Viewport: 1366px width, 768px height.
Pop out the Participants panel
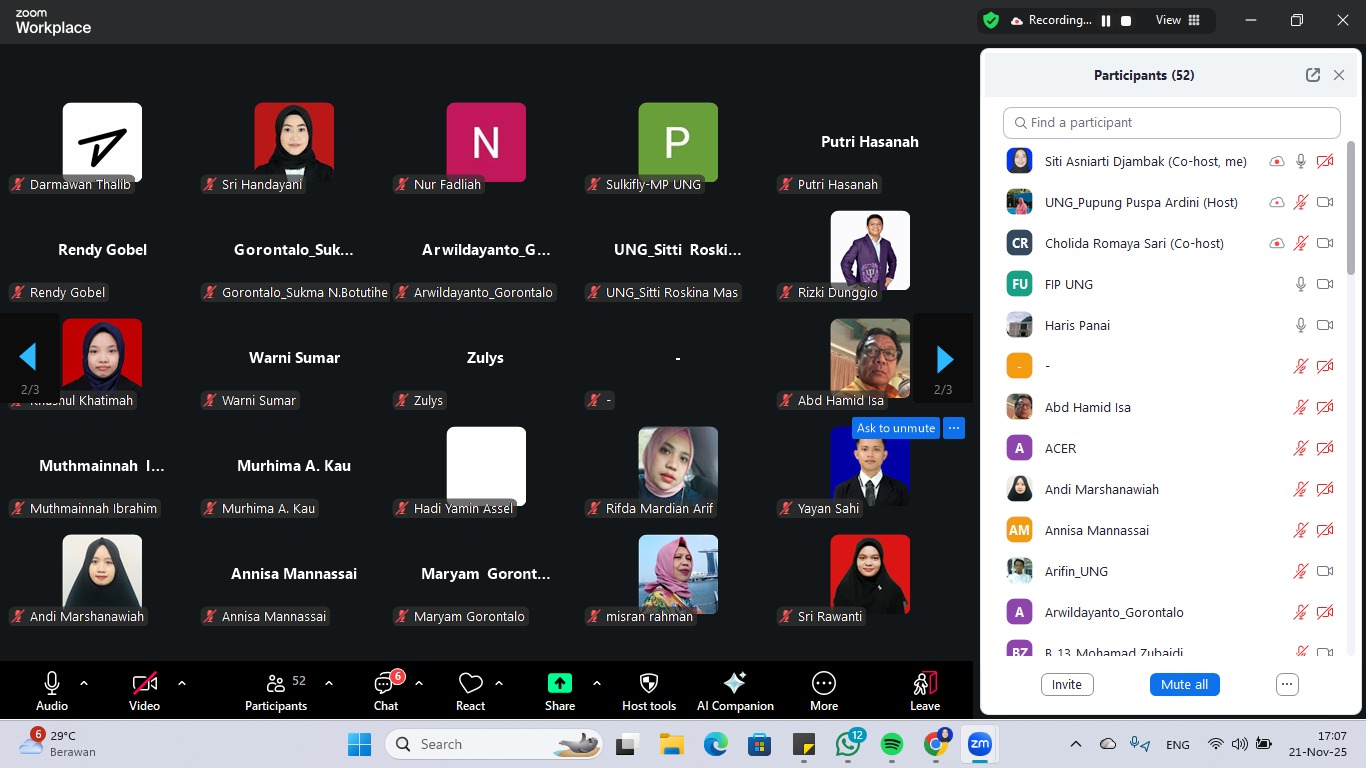pyautogui.click(x=1313, y=75)
